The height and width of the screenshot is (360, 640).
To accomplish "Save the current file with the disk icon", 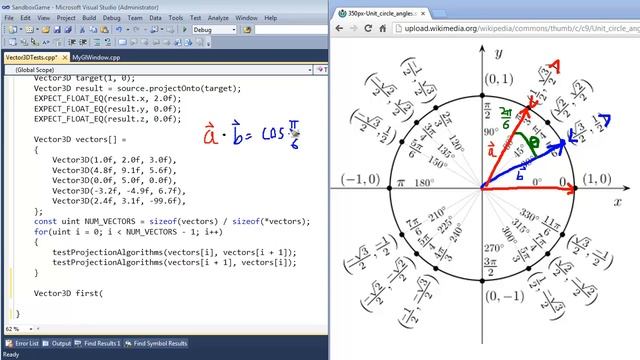I will [57, 30].
